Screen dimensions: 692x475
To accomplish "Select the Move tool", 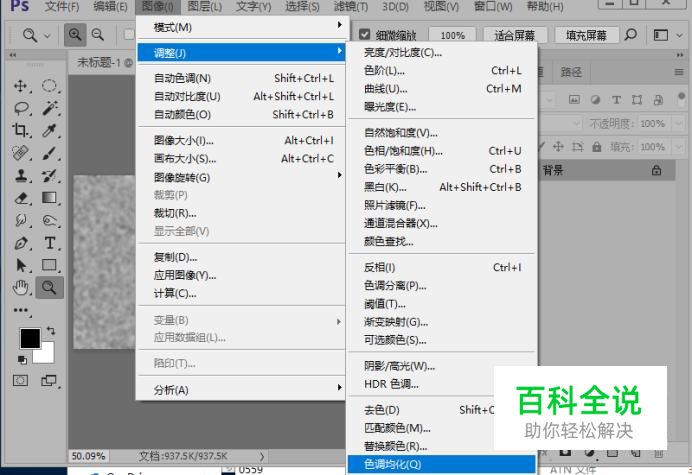I will pyautogui.click(x=21, y=85).
